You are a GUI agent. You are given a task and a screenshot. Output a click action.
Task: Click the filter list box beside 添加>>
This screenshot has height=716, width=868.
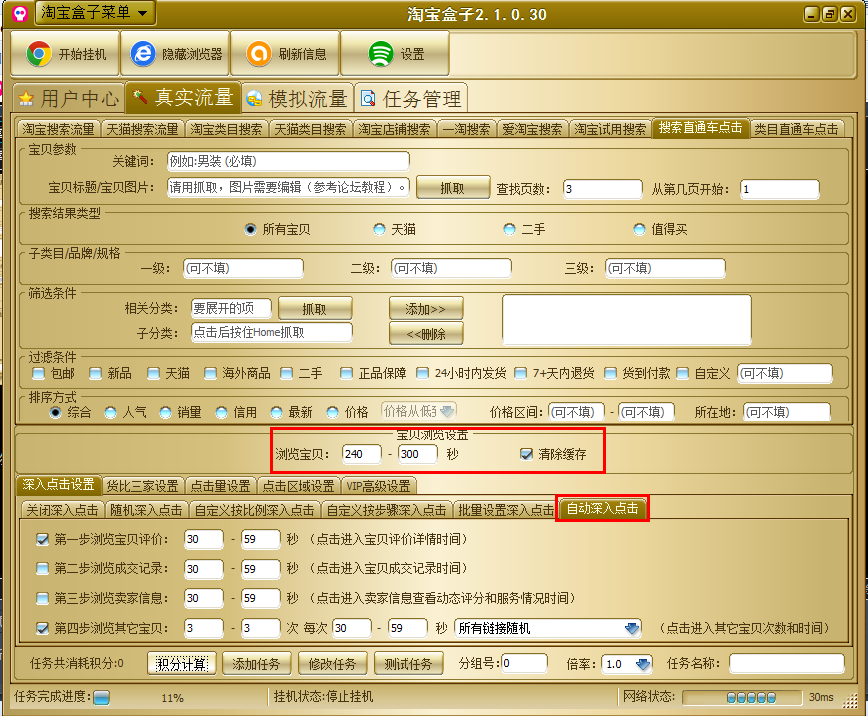point(627,320)
